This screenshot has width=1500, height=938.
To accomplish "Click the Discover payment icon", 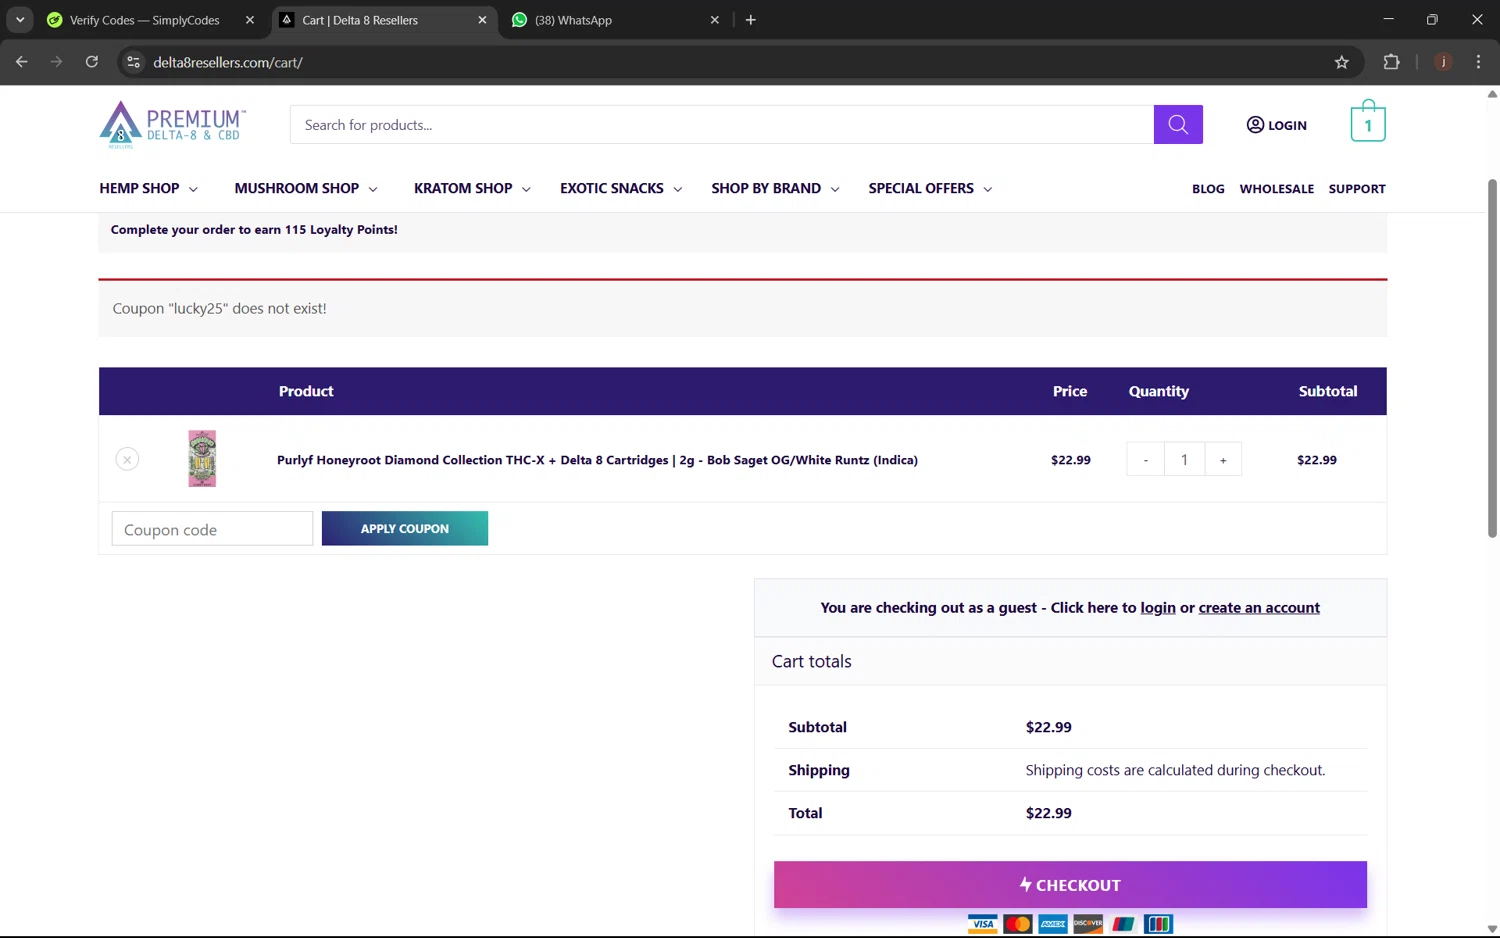I will click(x=1088, y=924).
